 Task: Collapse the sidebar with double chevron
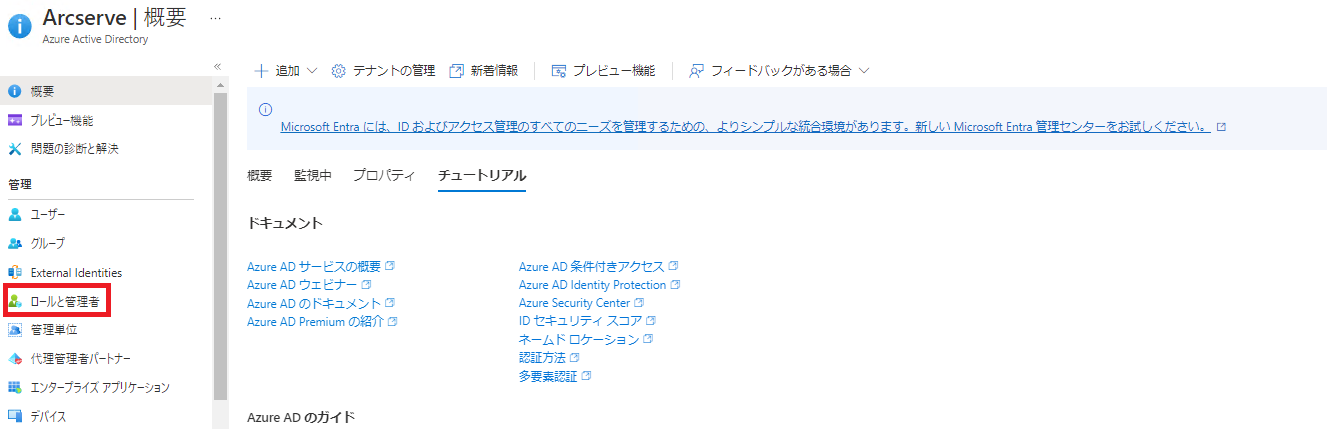pos(217,66)
